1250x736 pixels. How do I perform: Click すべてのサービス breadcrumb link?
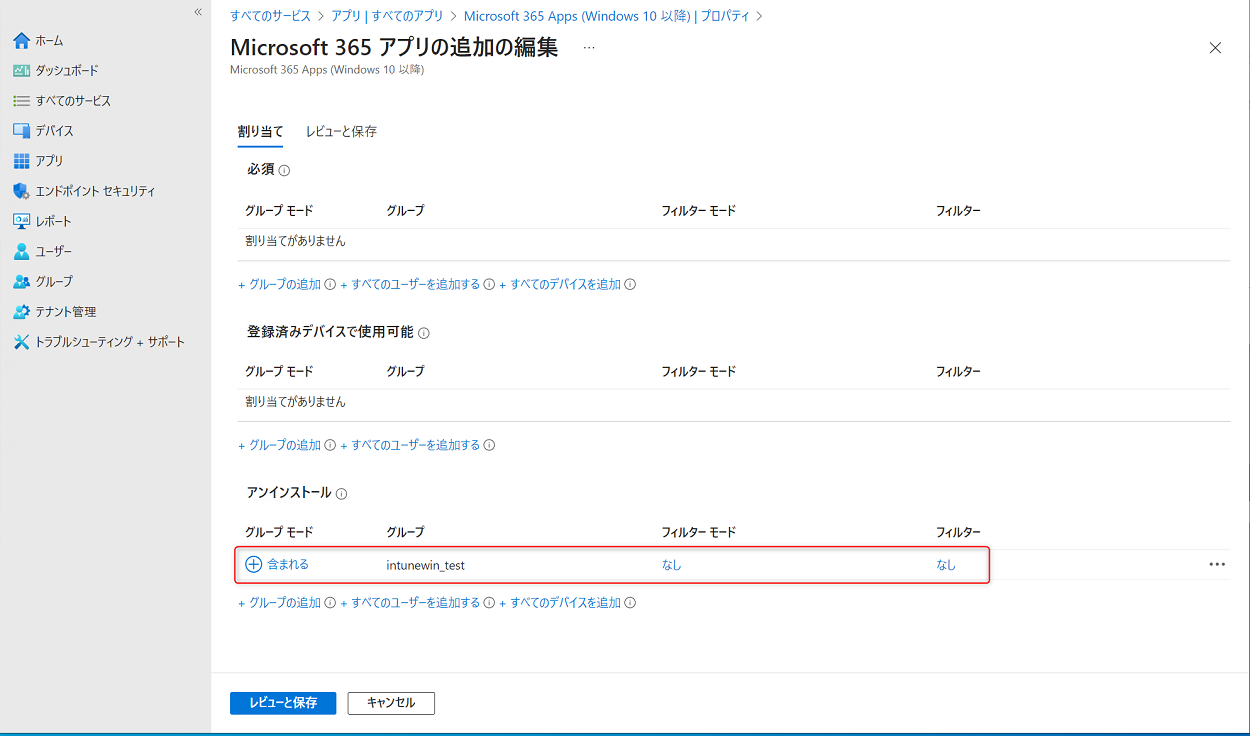coord(270,16)
